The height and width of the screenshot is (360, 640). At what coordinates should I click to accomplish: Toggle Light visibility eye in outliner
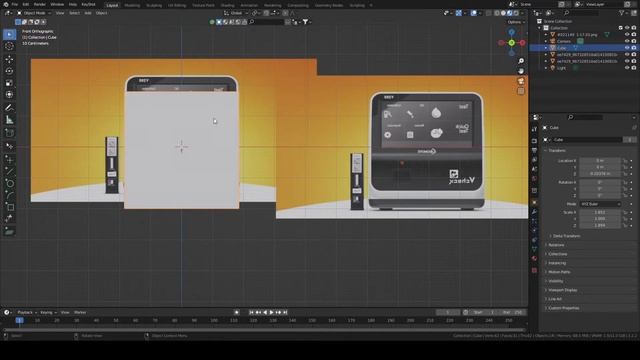(x=627, y=68)
